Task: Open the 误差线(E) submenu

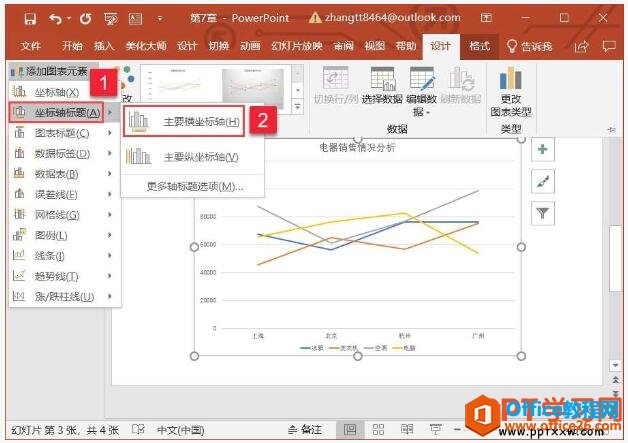Action: point(64,194)
